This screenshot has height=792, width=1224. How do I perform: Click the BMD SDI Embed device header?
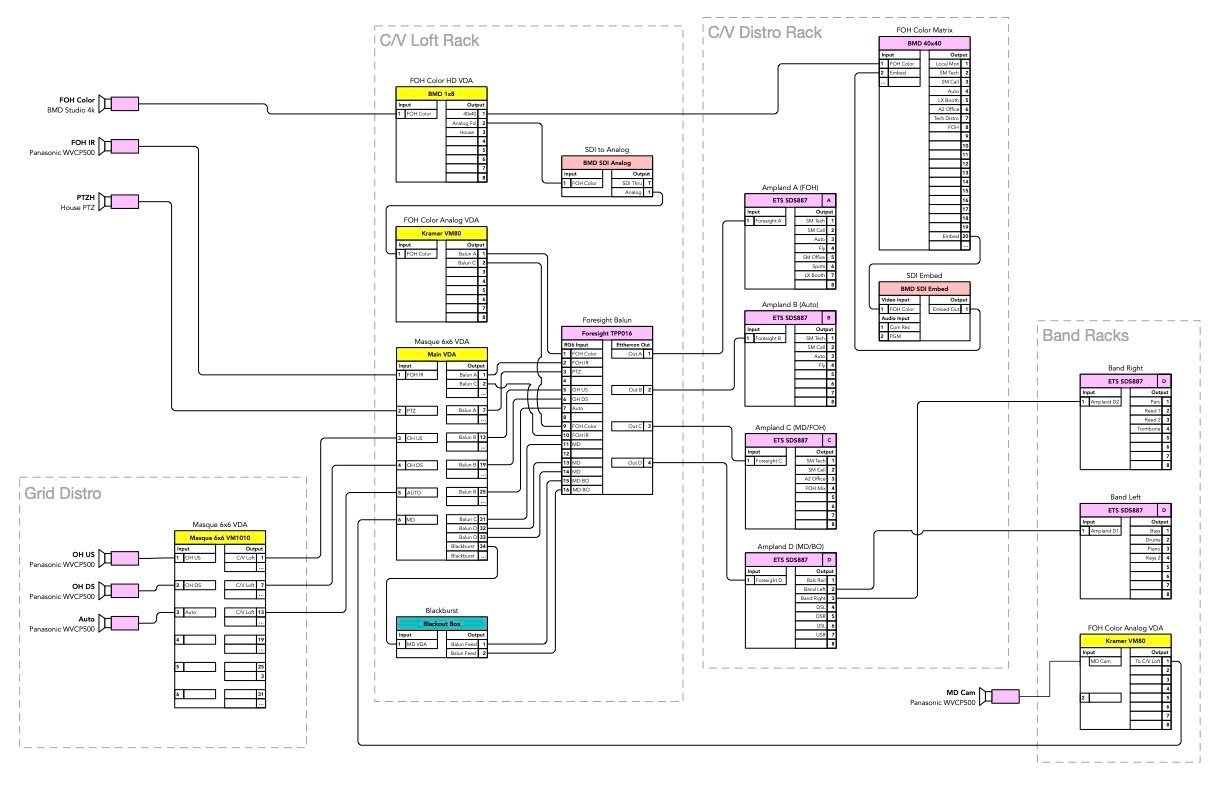click(924, 288)
